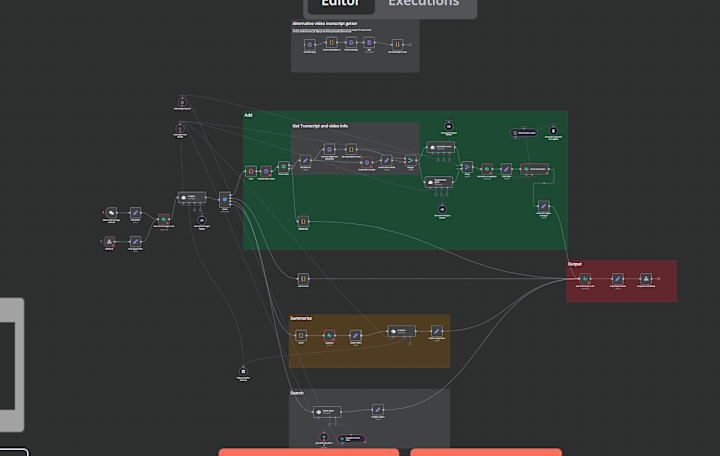720x456 pixels.
Task: Open the agent node left of the Switch node
Action: click(x=192, y=197)
